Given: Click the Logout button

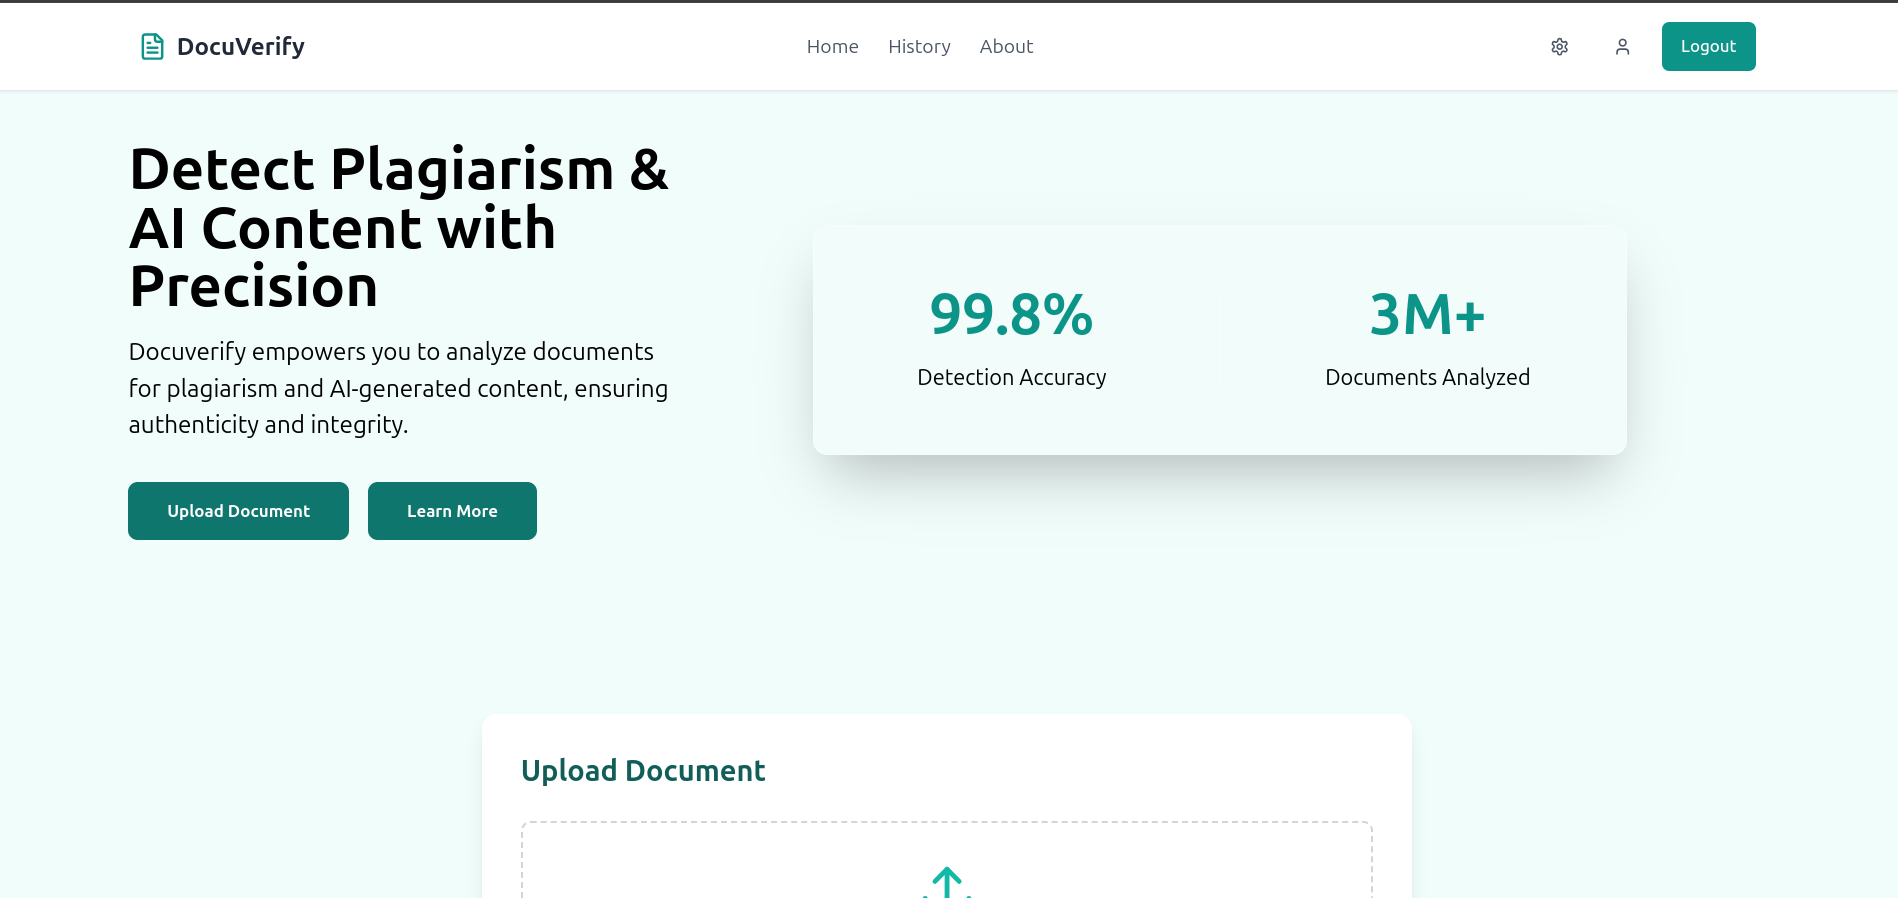Looking at the screenshot, I should pos(1708,47).
